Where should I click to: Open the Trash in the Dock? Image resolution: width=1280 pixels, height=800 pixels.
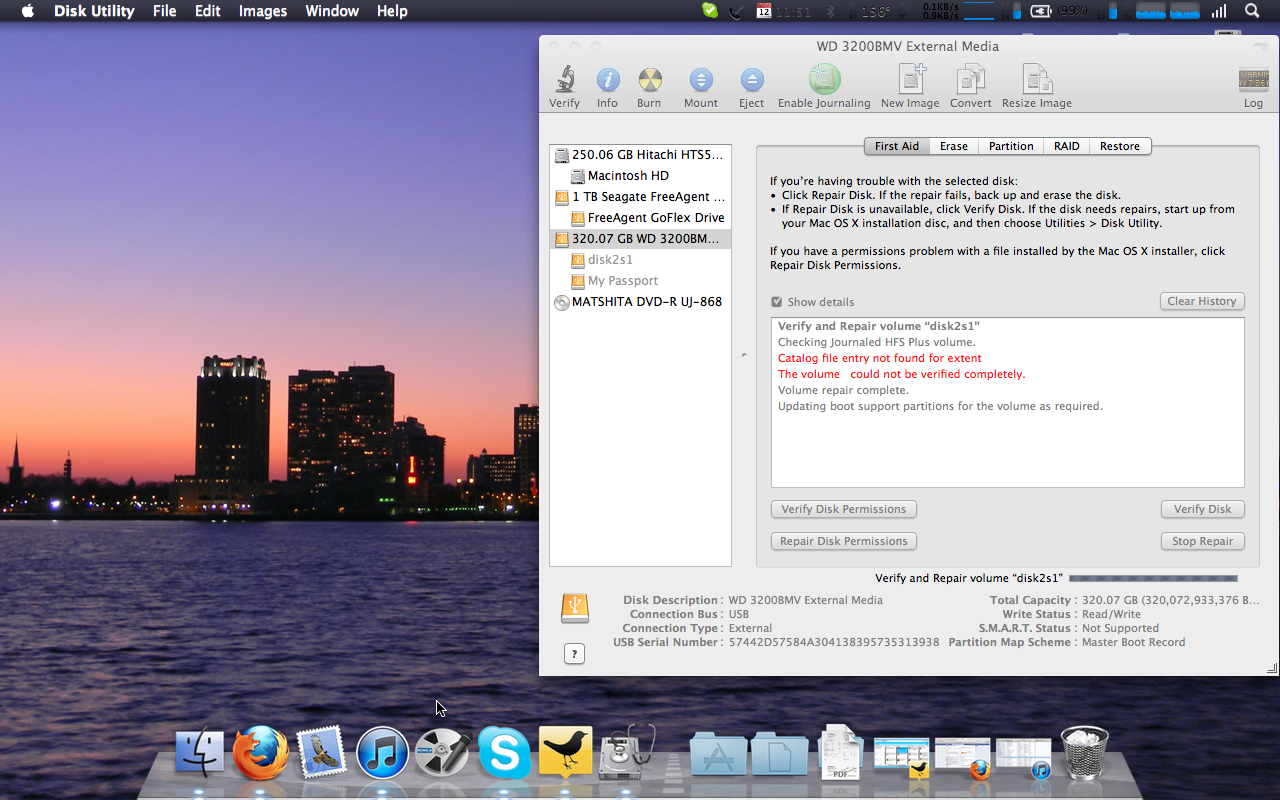point(1084,753)
